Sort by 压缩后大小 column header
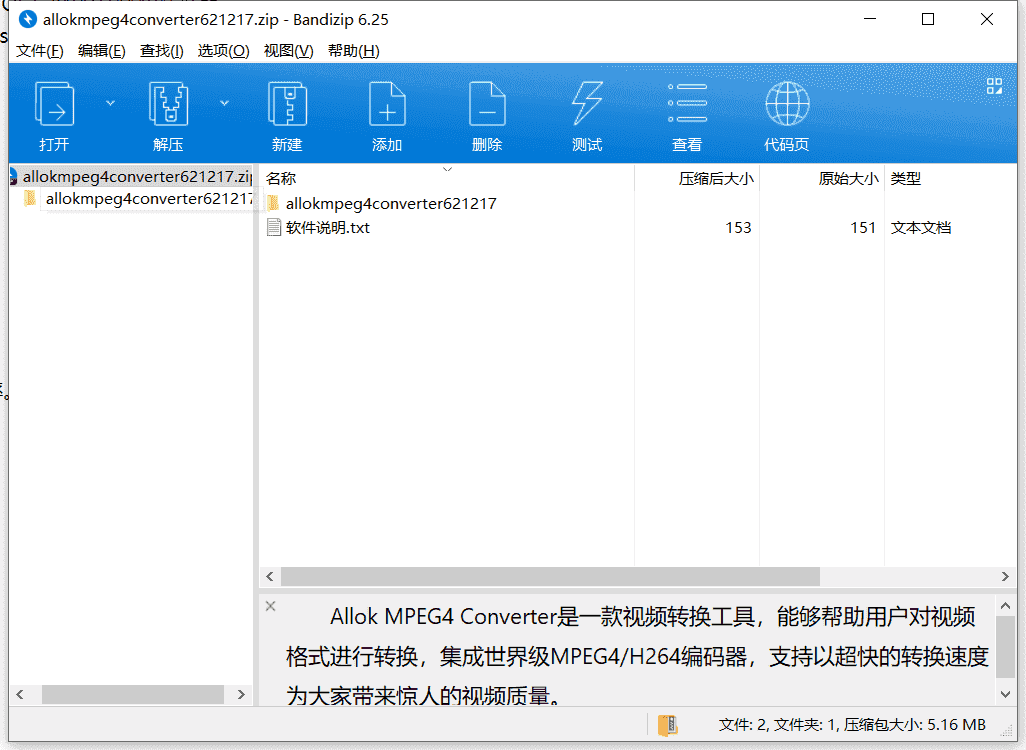This screenshot has width=1026, height=750. [x=716, y=179]
